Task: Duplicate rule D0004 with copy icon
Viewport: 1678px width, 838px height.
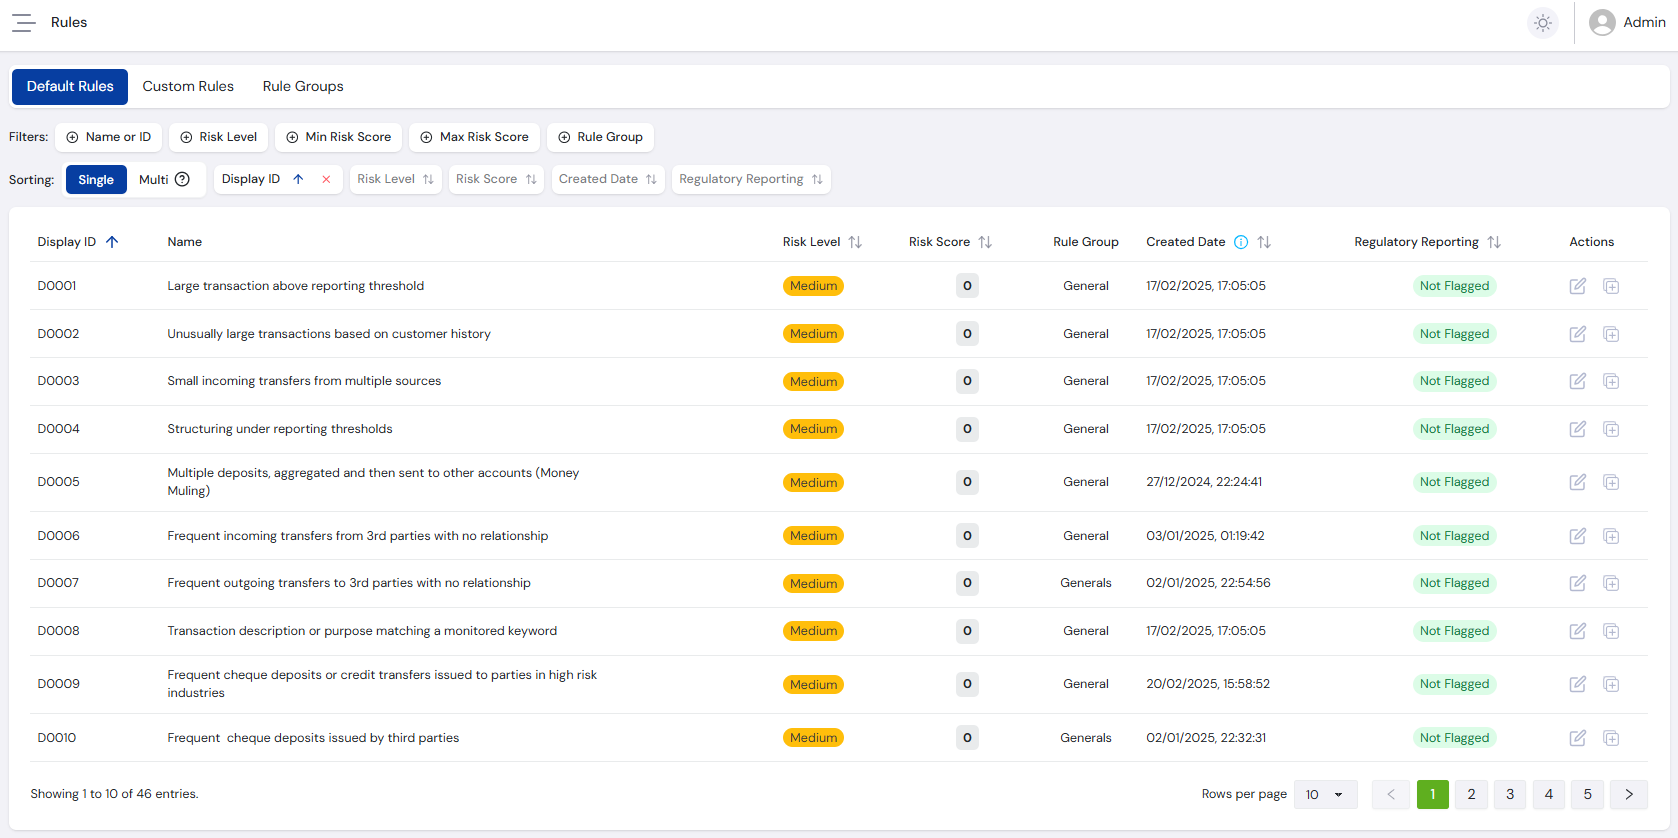Action: point(1611,429)
